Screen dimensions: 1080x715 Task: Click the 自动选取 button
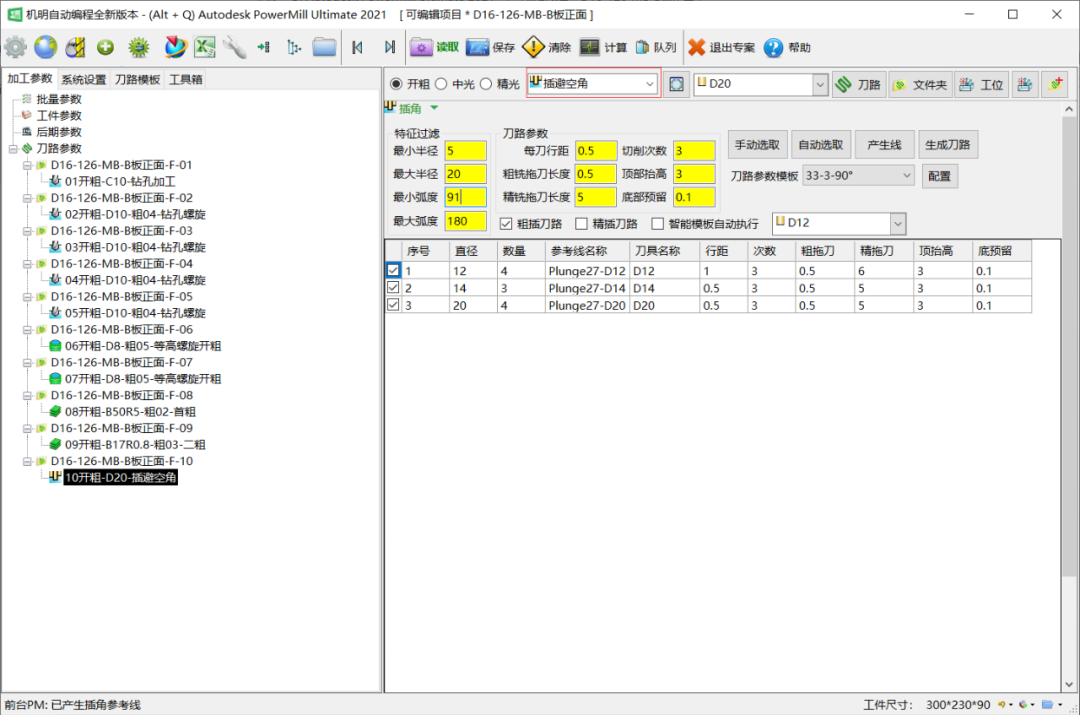point(820,145)
